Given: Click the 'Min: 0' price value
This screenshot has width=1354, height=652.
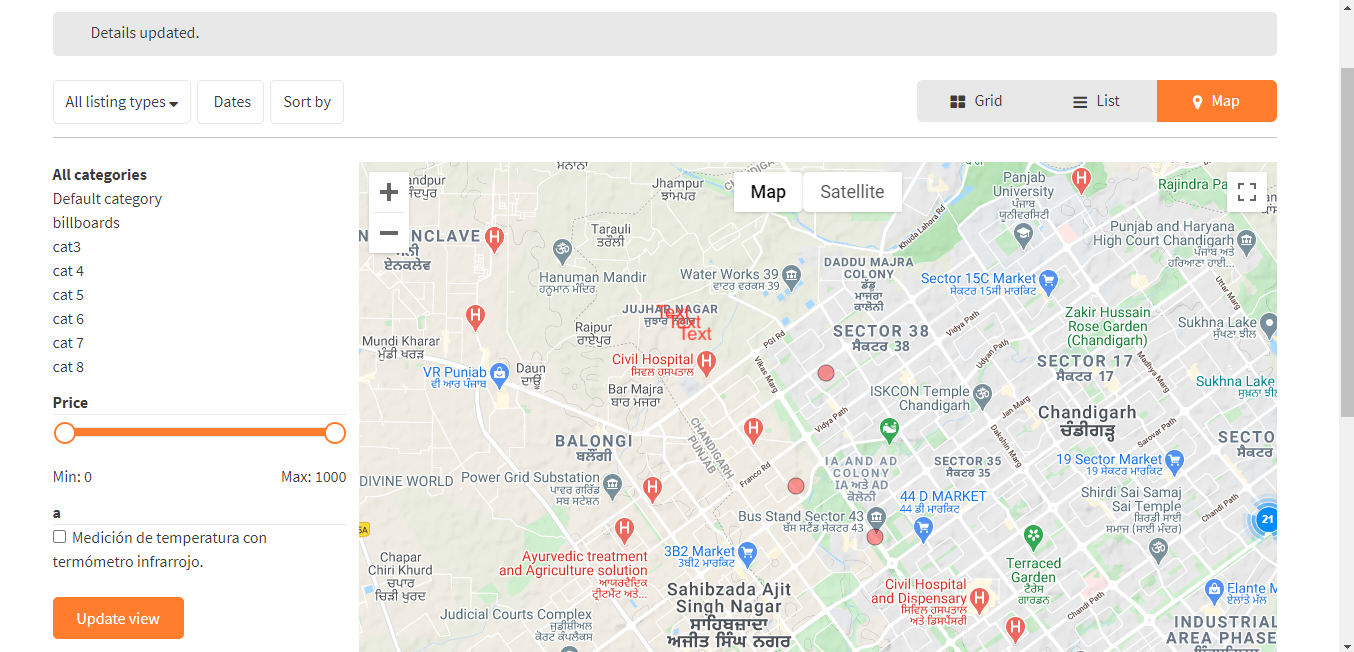Looking at the screenshot, I should [x=72, y=477].
